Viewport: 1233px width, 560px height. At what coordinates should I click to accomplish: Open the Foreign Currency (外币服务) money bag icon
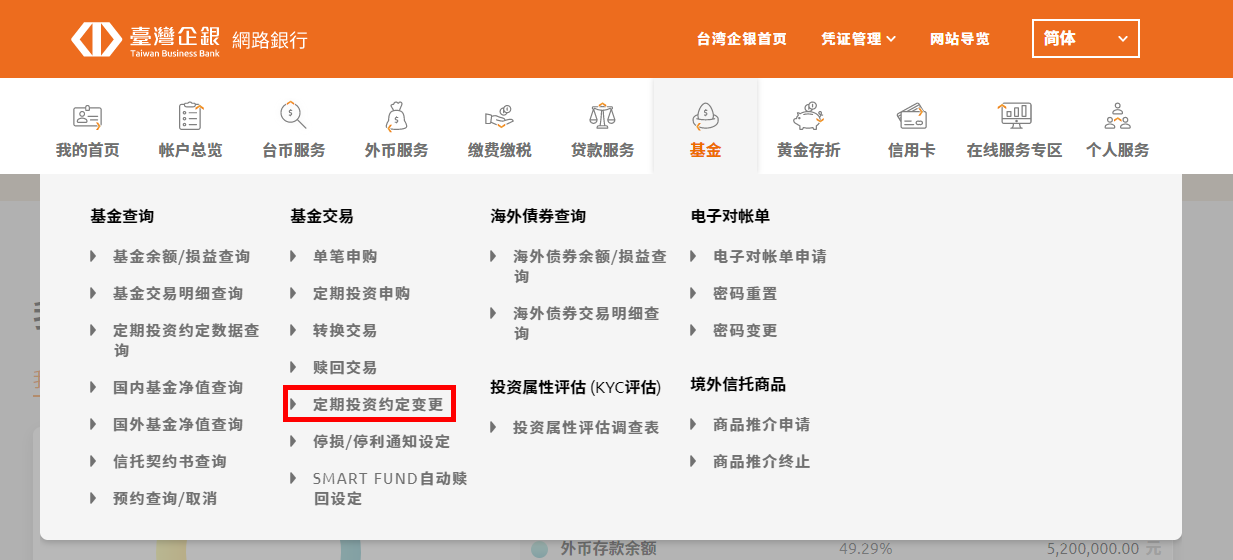396,117
